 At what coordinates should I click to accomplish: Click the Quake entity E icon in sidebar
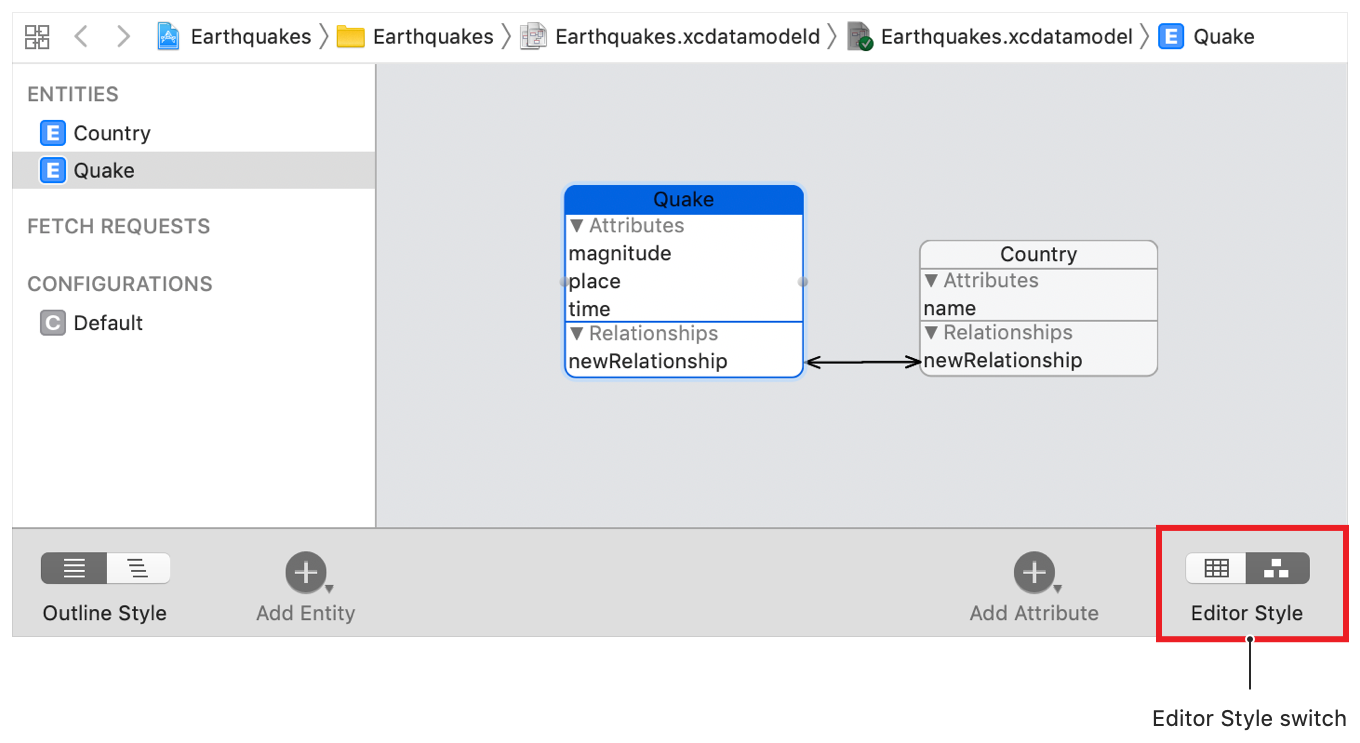click(x=52, y=170)
